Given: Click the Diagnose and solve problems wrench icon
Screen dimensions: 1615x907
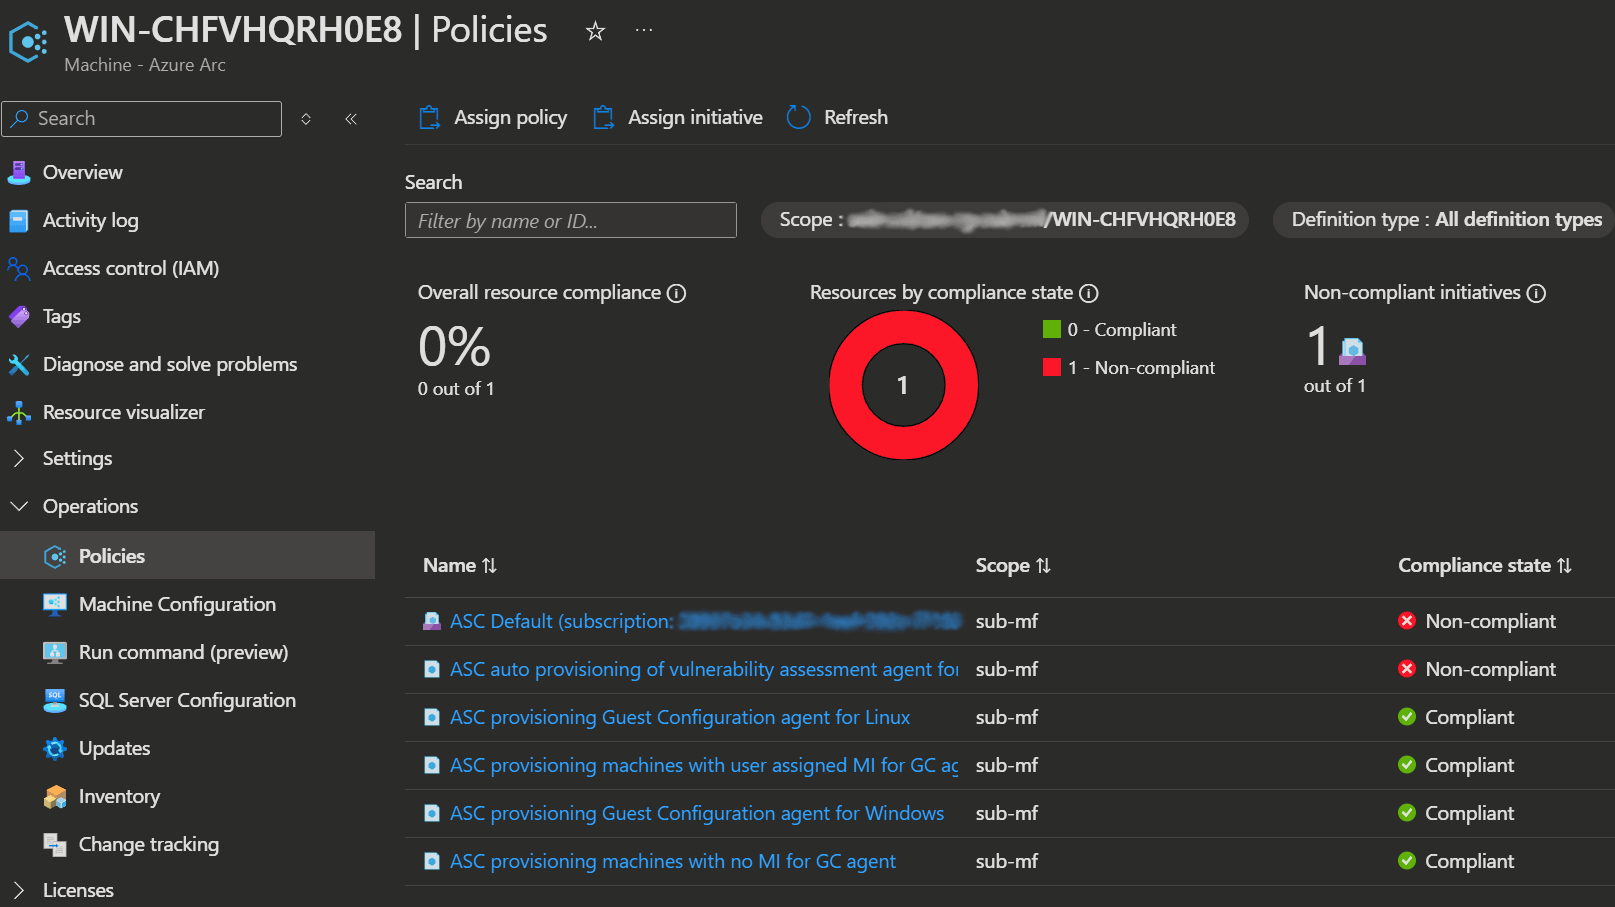Looking at the screenshot, I should (19, 364).
